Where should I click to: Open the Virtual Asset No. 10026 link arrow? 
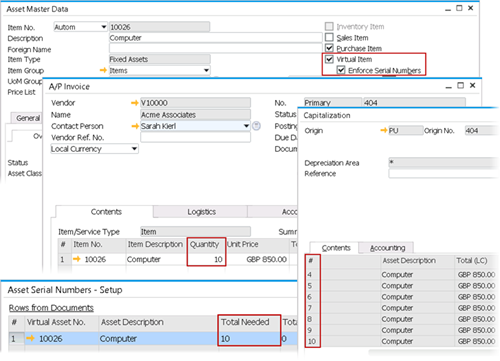coord(31,338)
